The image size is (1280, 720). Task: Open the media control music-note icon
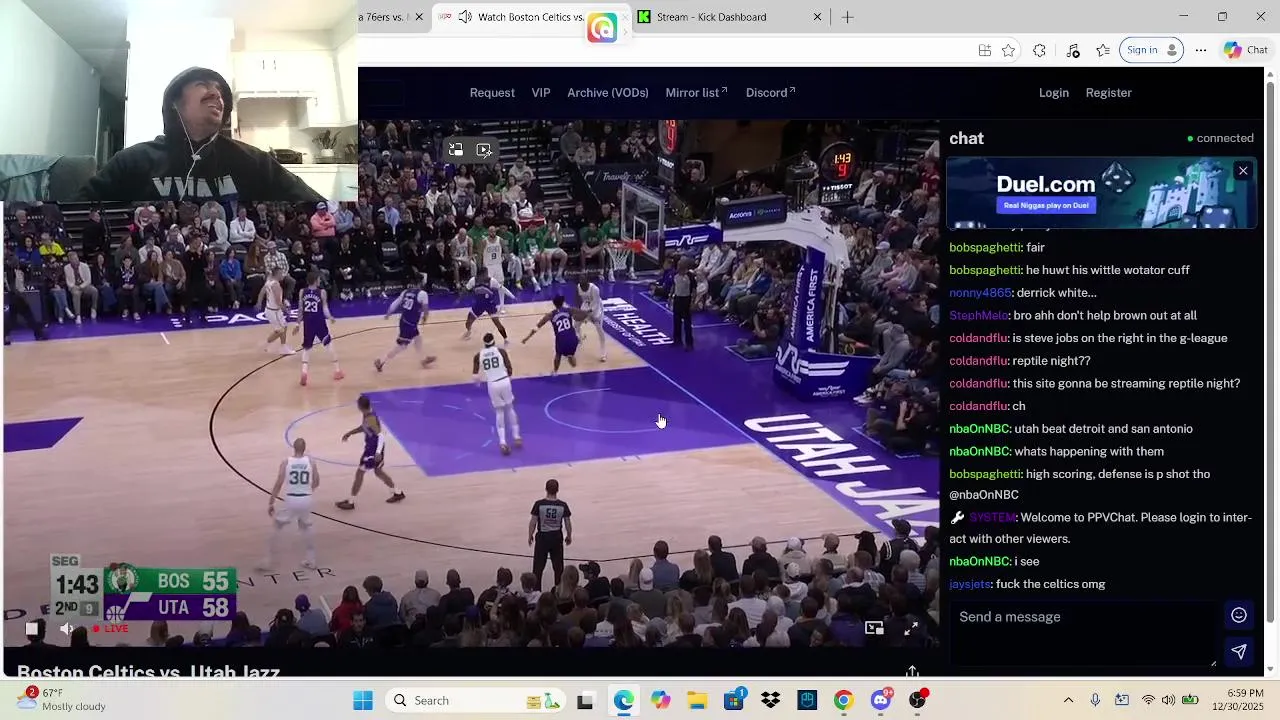coord(1073,50)
